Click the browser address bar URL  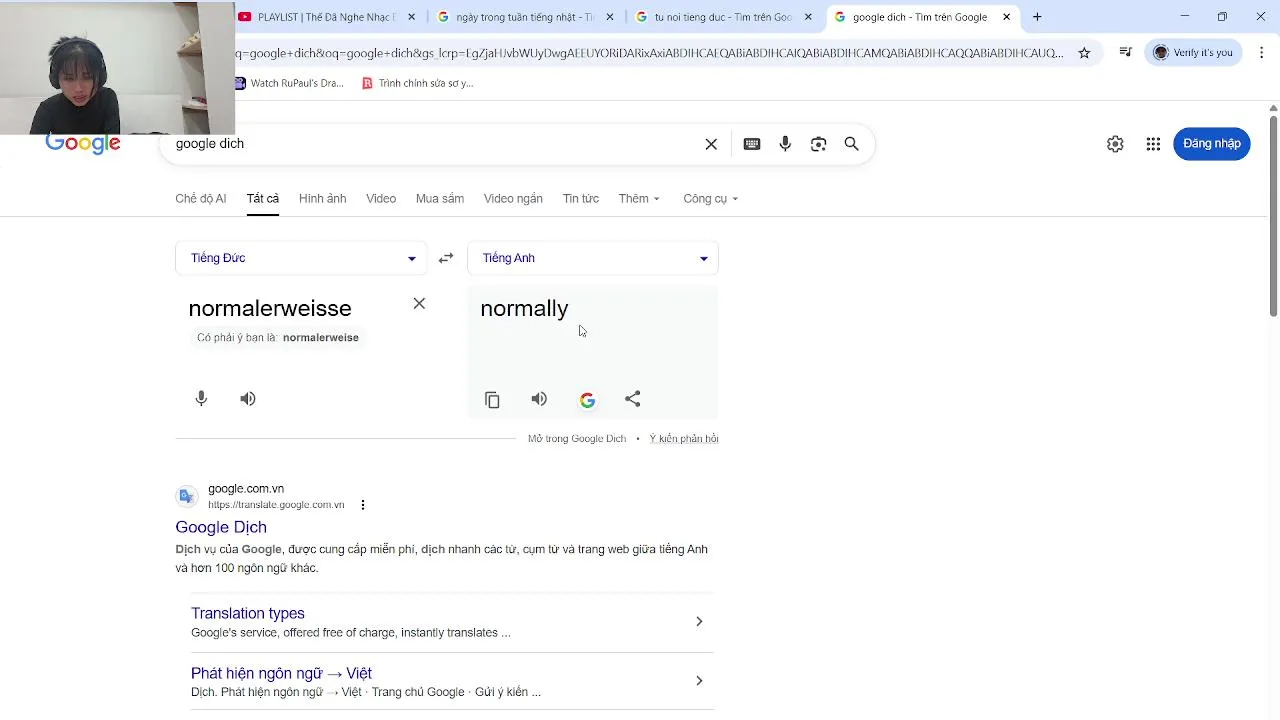click(650, 53)
